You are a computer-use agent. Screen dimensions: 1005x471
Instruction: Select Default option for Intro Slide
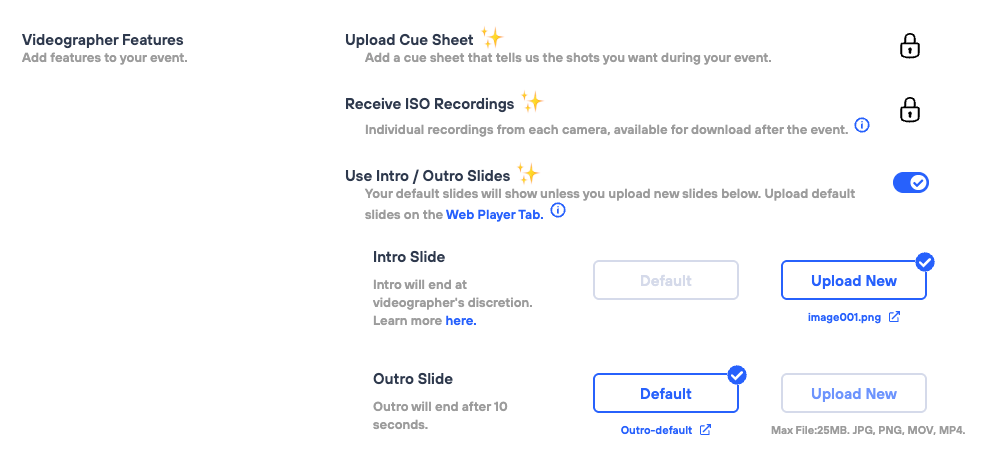pos(665,281)
